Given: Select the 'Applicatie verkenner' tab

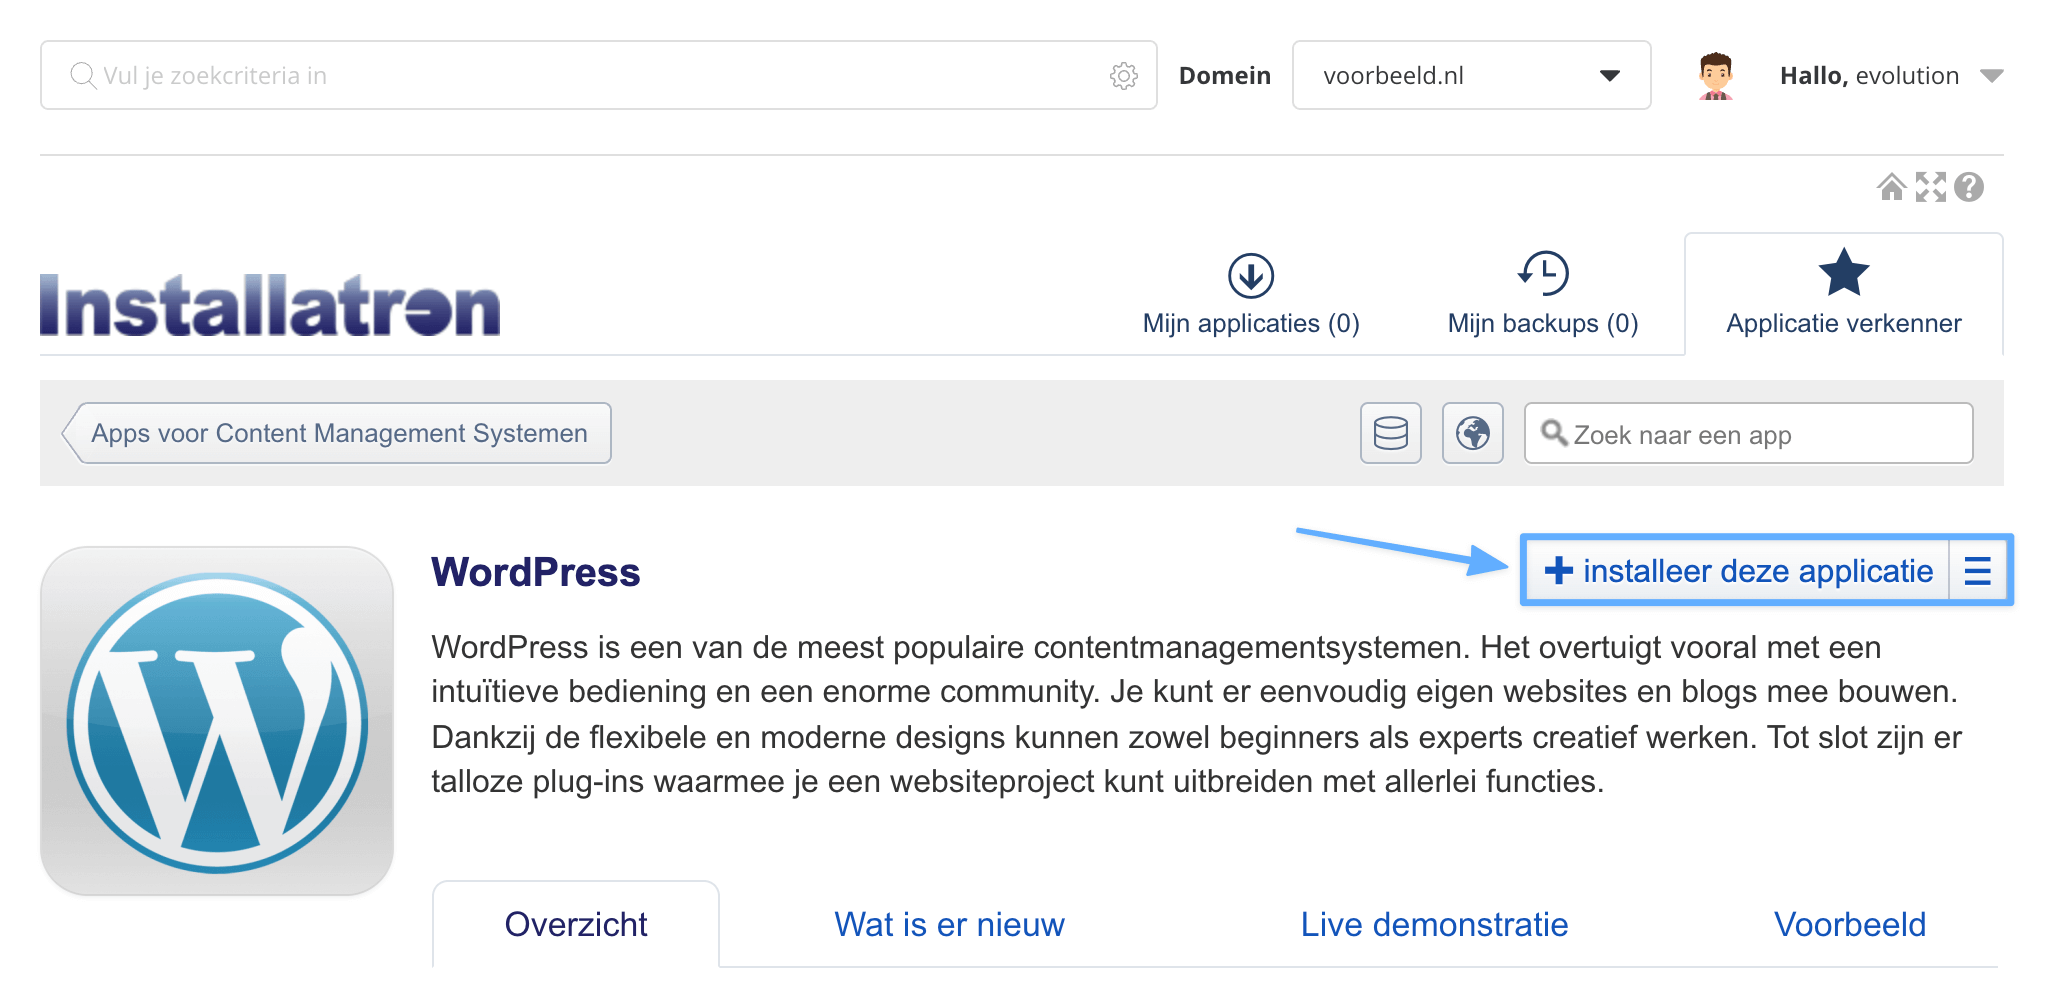Looking at the screenshot, I should [x=1844, y=295].
